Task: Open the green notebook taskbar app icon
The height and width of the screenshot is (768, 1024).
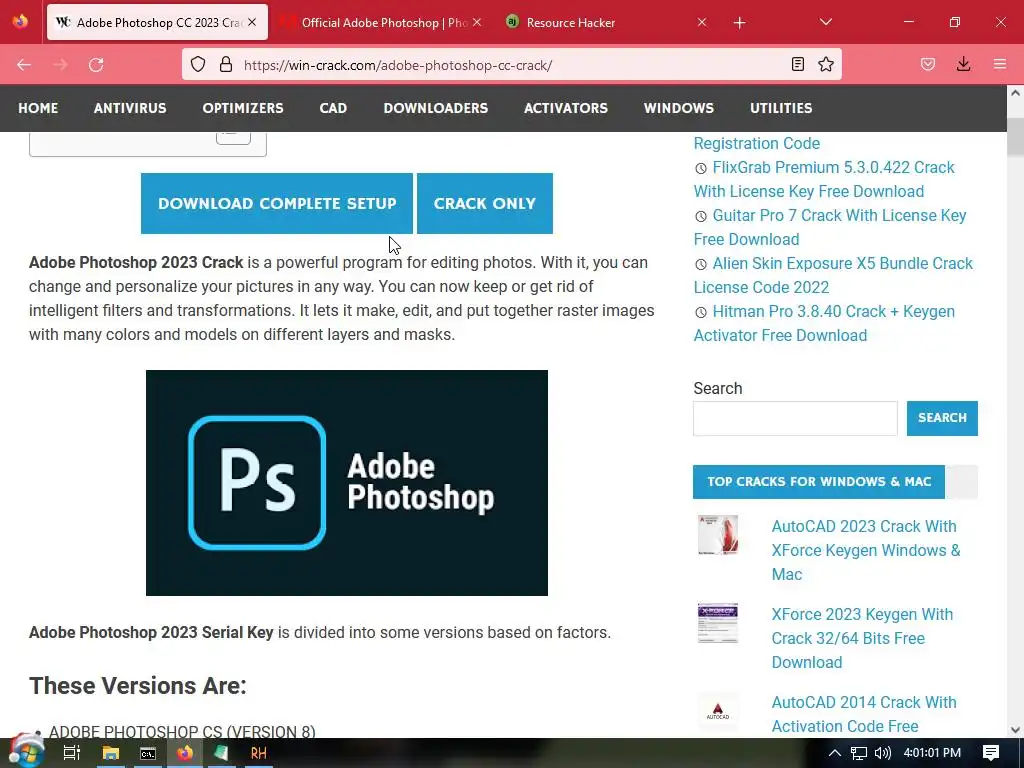Action: pyautogui.click(x=221, y=753)
